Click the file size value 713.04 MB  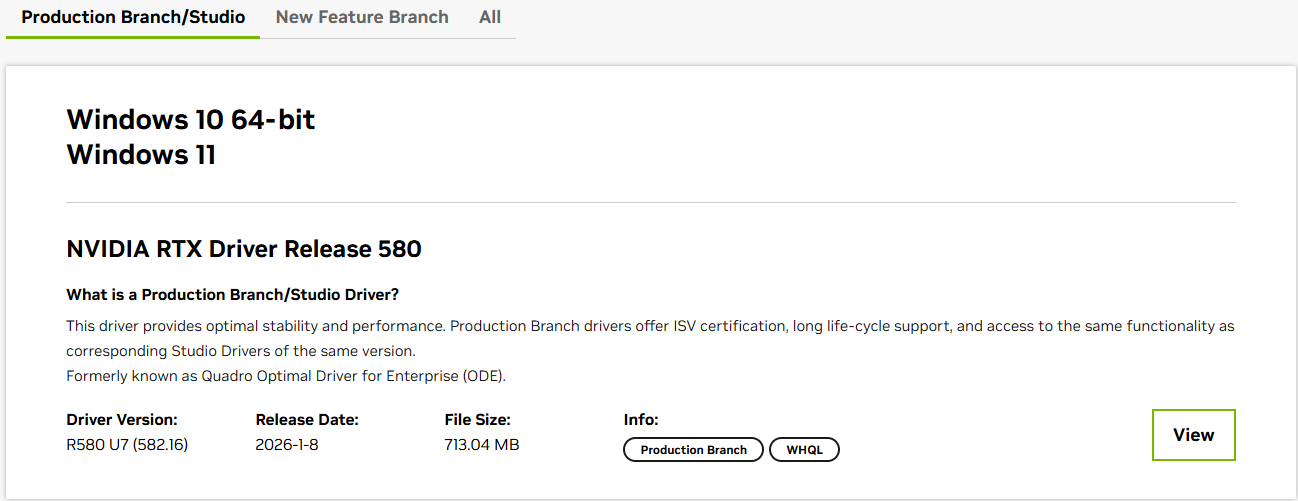point(482,444)
